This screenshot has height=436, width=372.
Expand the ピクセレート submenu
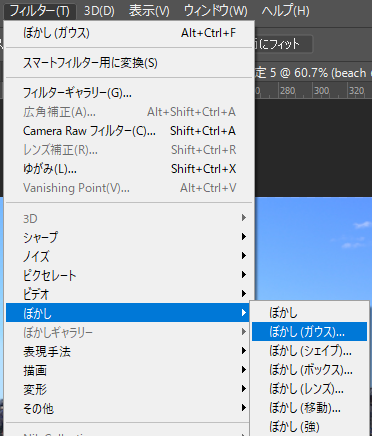(129, 275)
